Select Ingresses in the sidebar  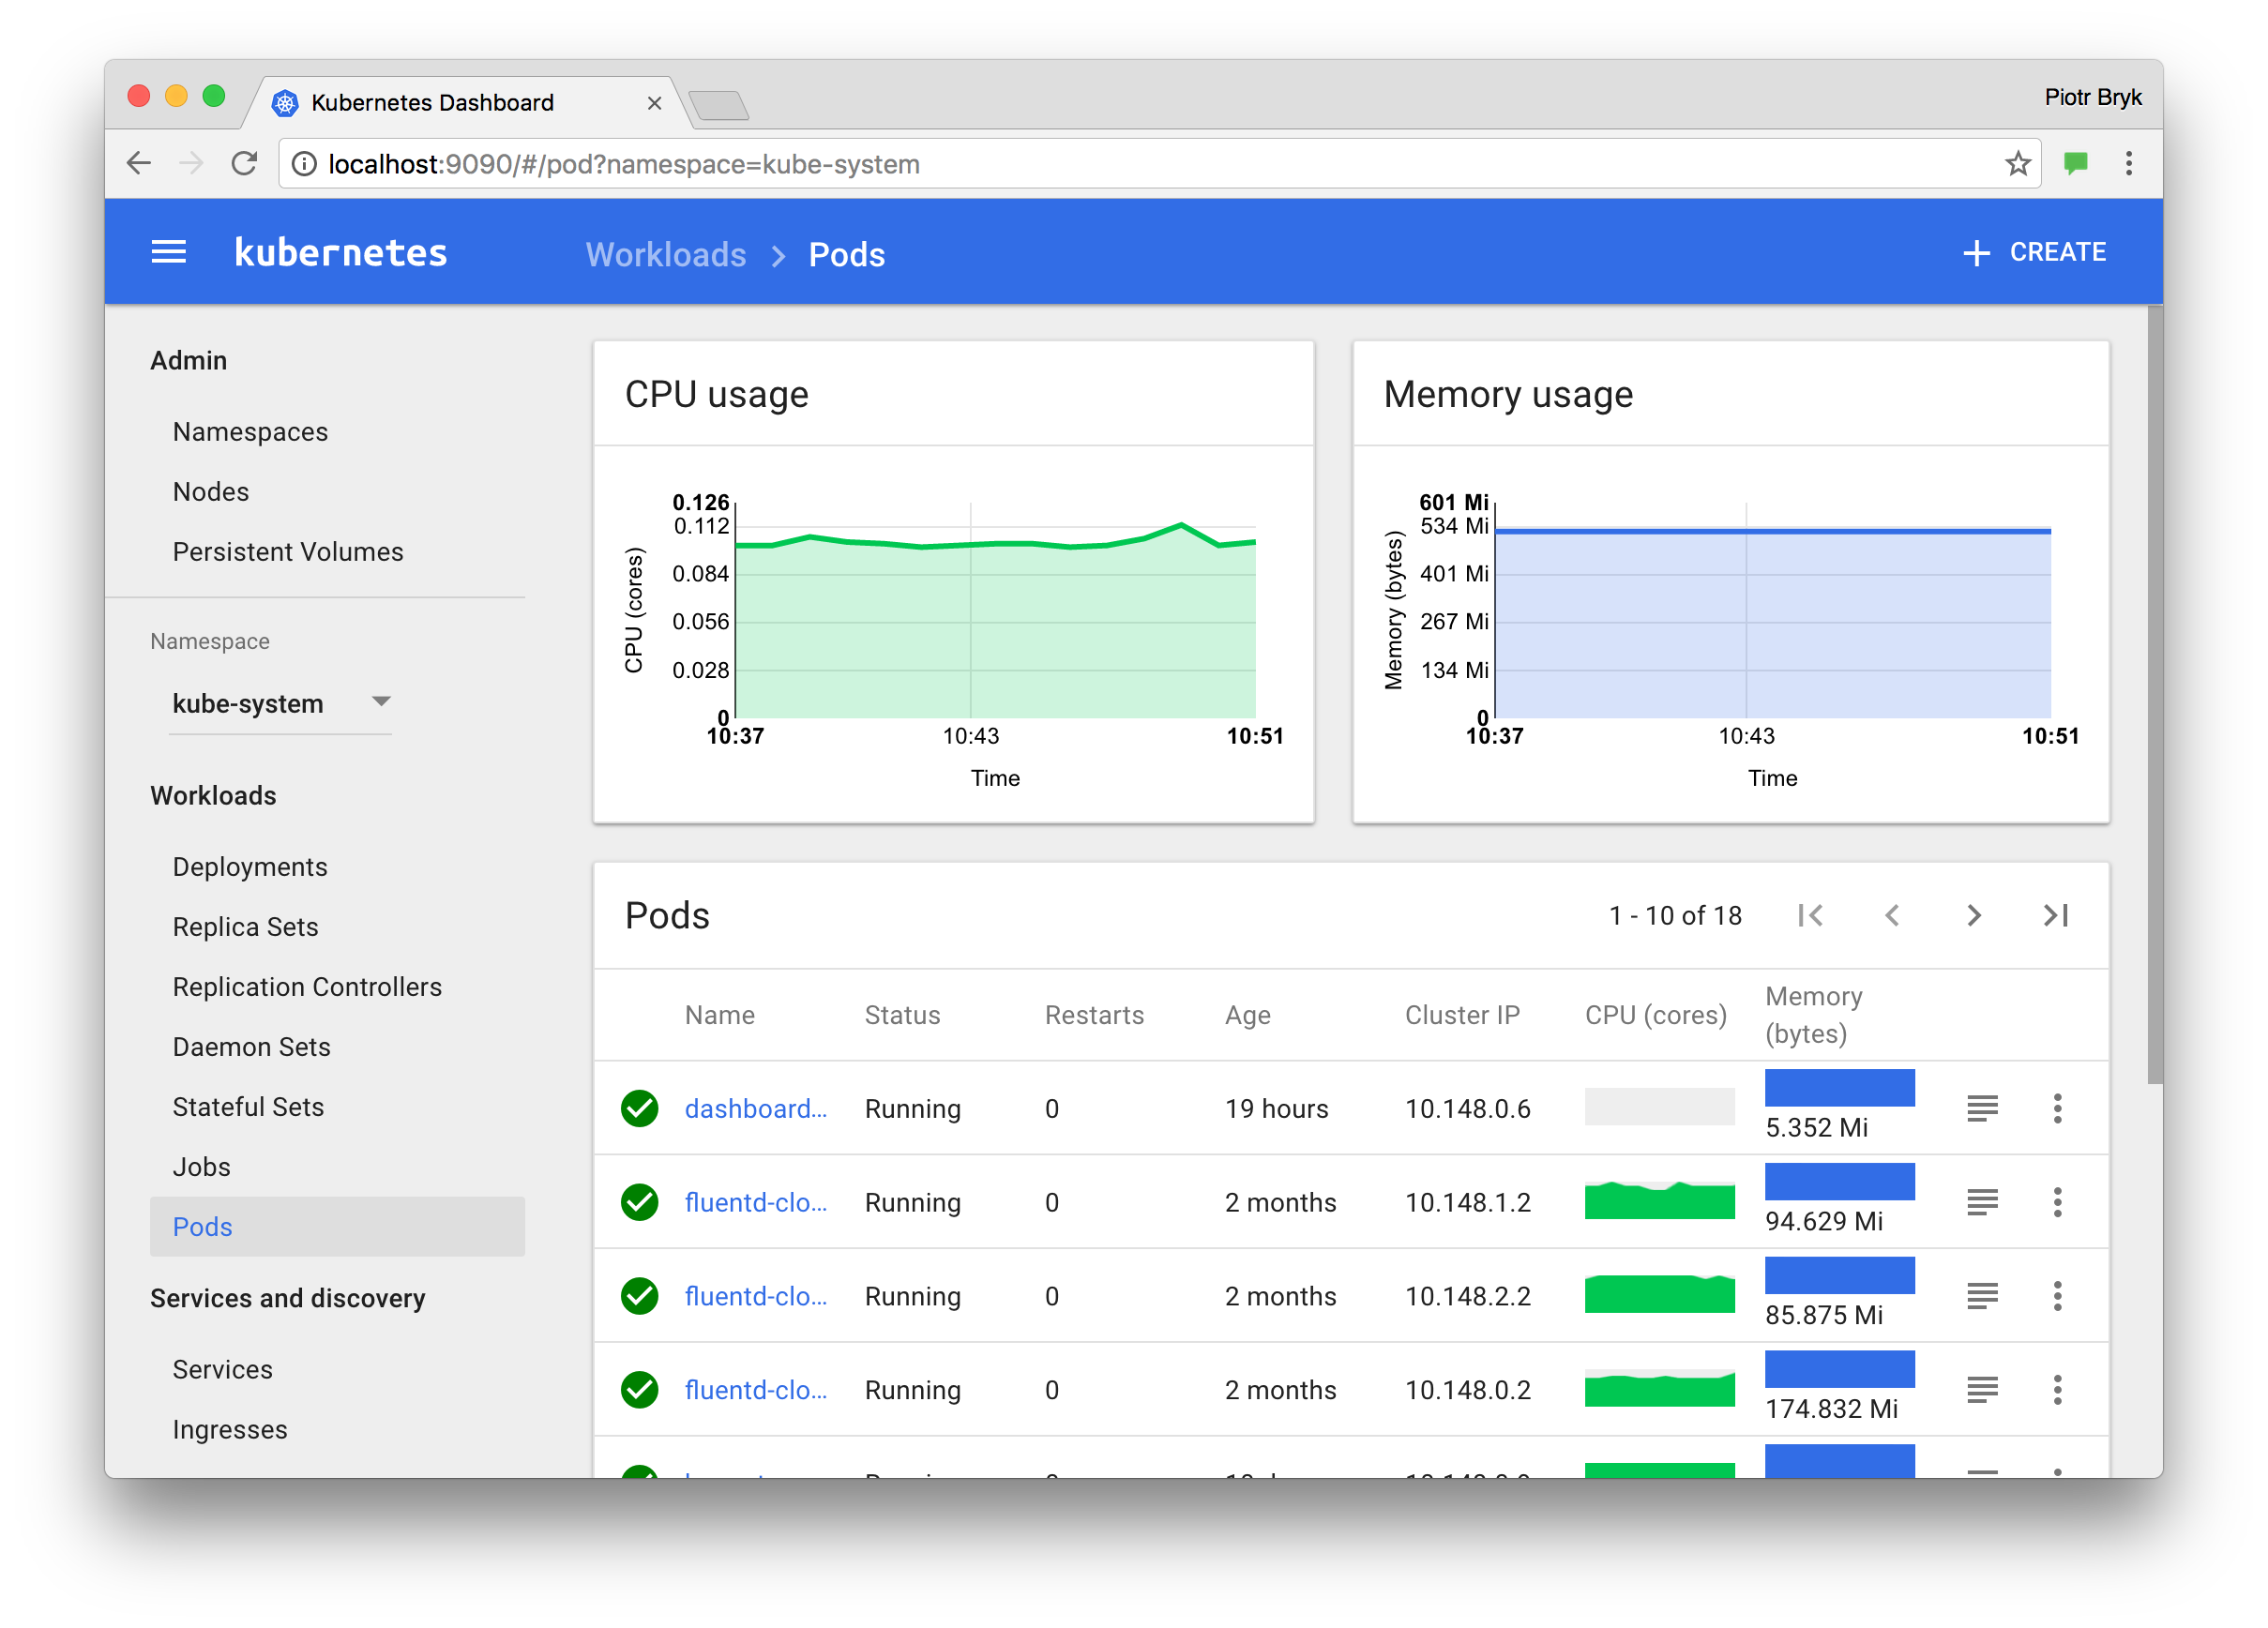point(230,1429)
